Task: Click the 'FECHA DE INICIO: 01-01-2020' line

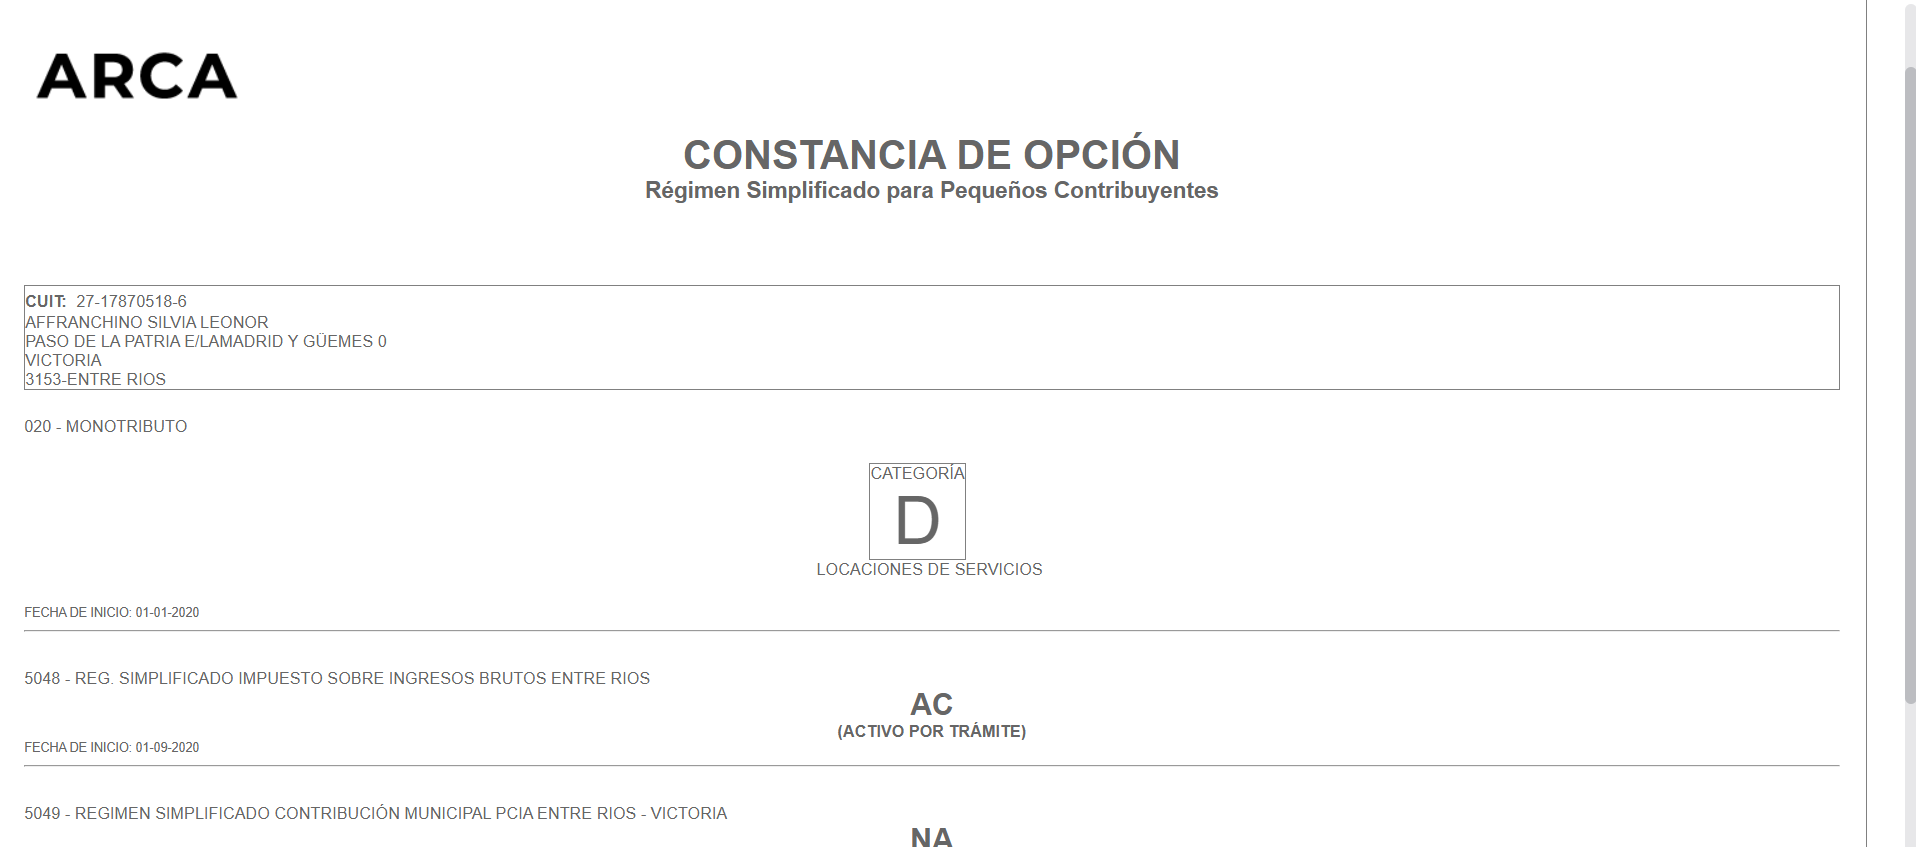Action: point(112,612)
